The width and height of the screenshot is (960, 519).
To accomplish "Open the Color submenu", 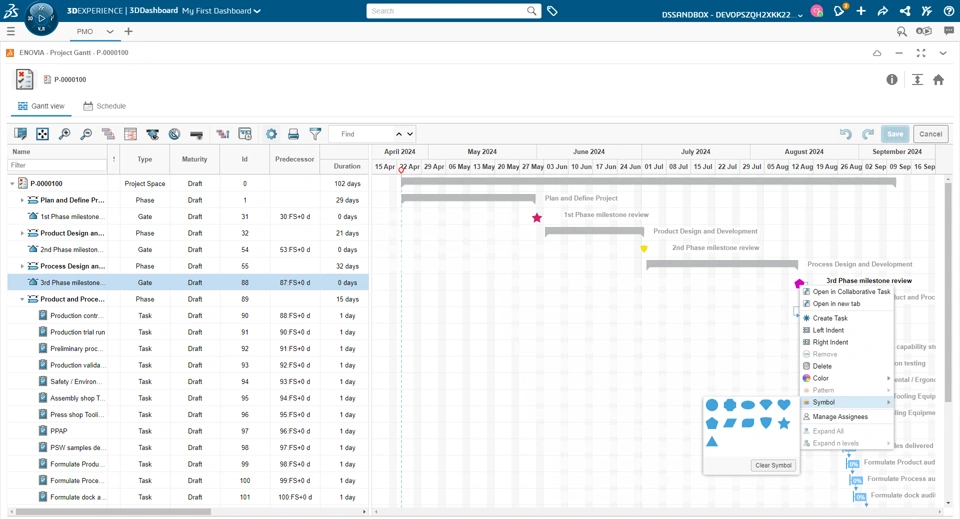I will pos(847,378).
